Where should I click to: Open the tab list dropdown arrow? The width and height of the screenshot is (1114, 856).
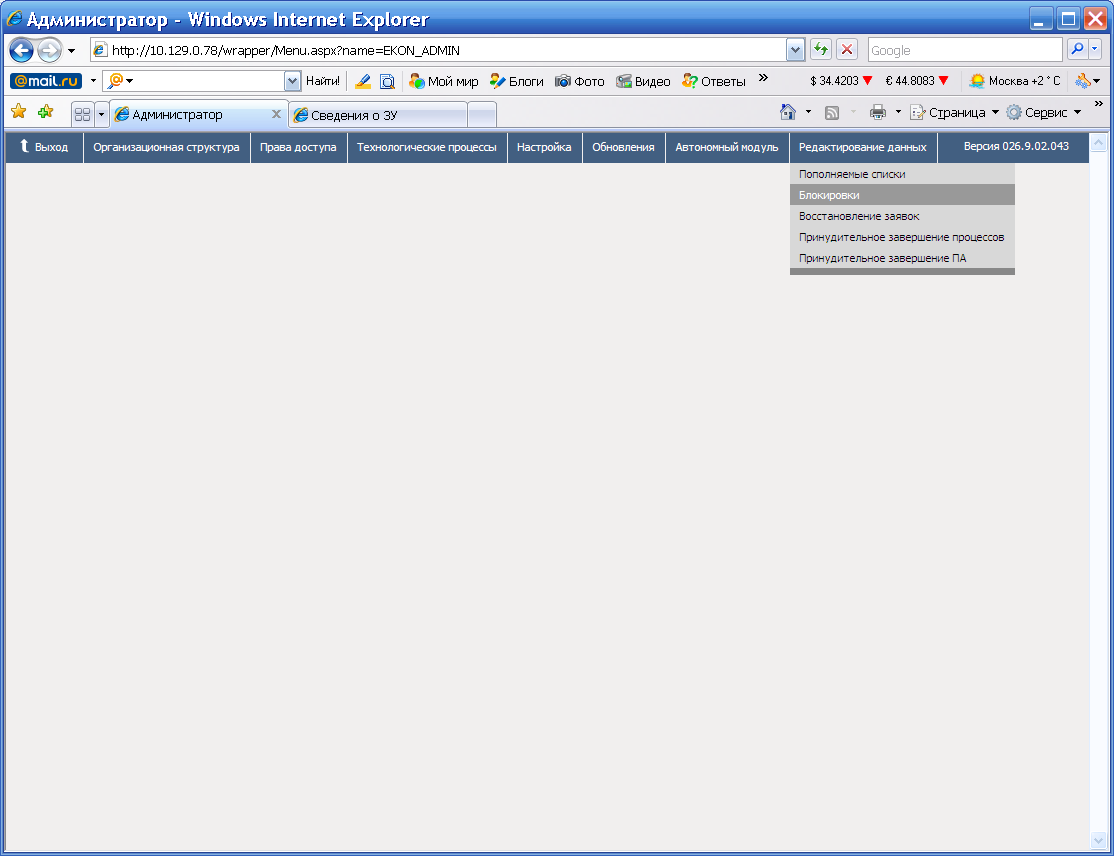[101, 114]
